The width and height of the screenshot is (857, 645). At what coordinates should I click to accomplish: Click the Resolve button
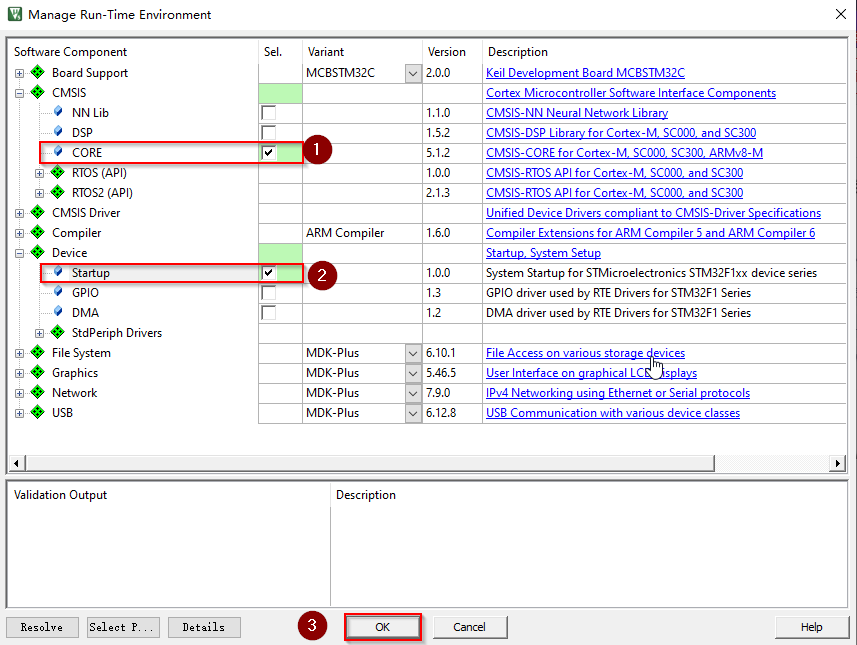coord(42,627)
